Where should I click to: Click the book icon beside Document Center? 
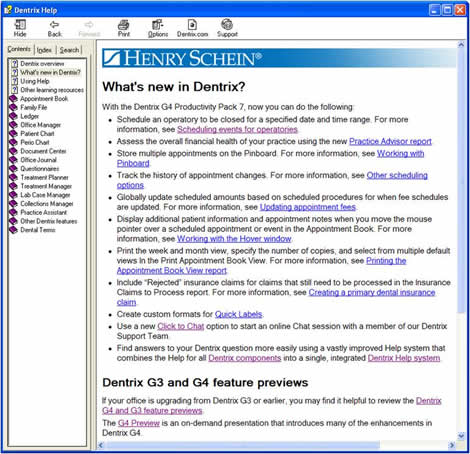[x=13, y=151]
